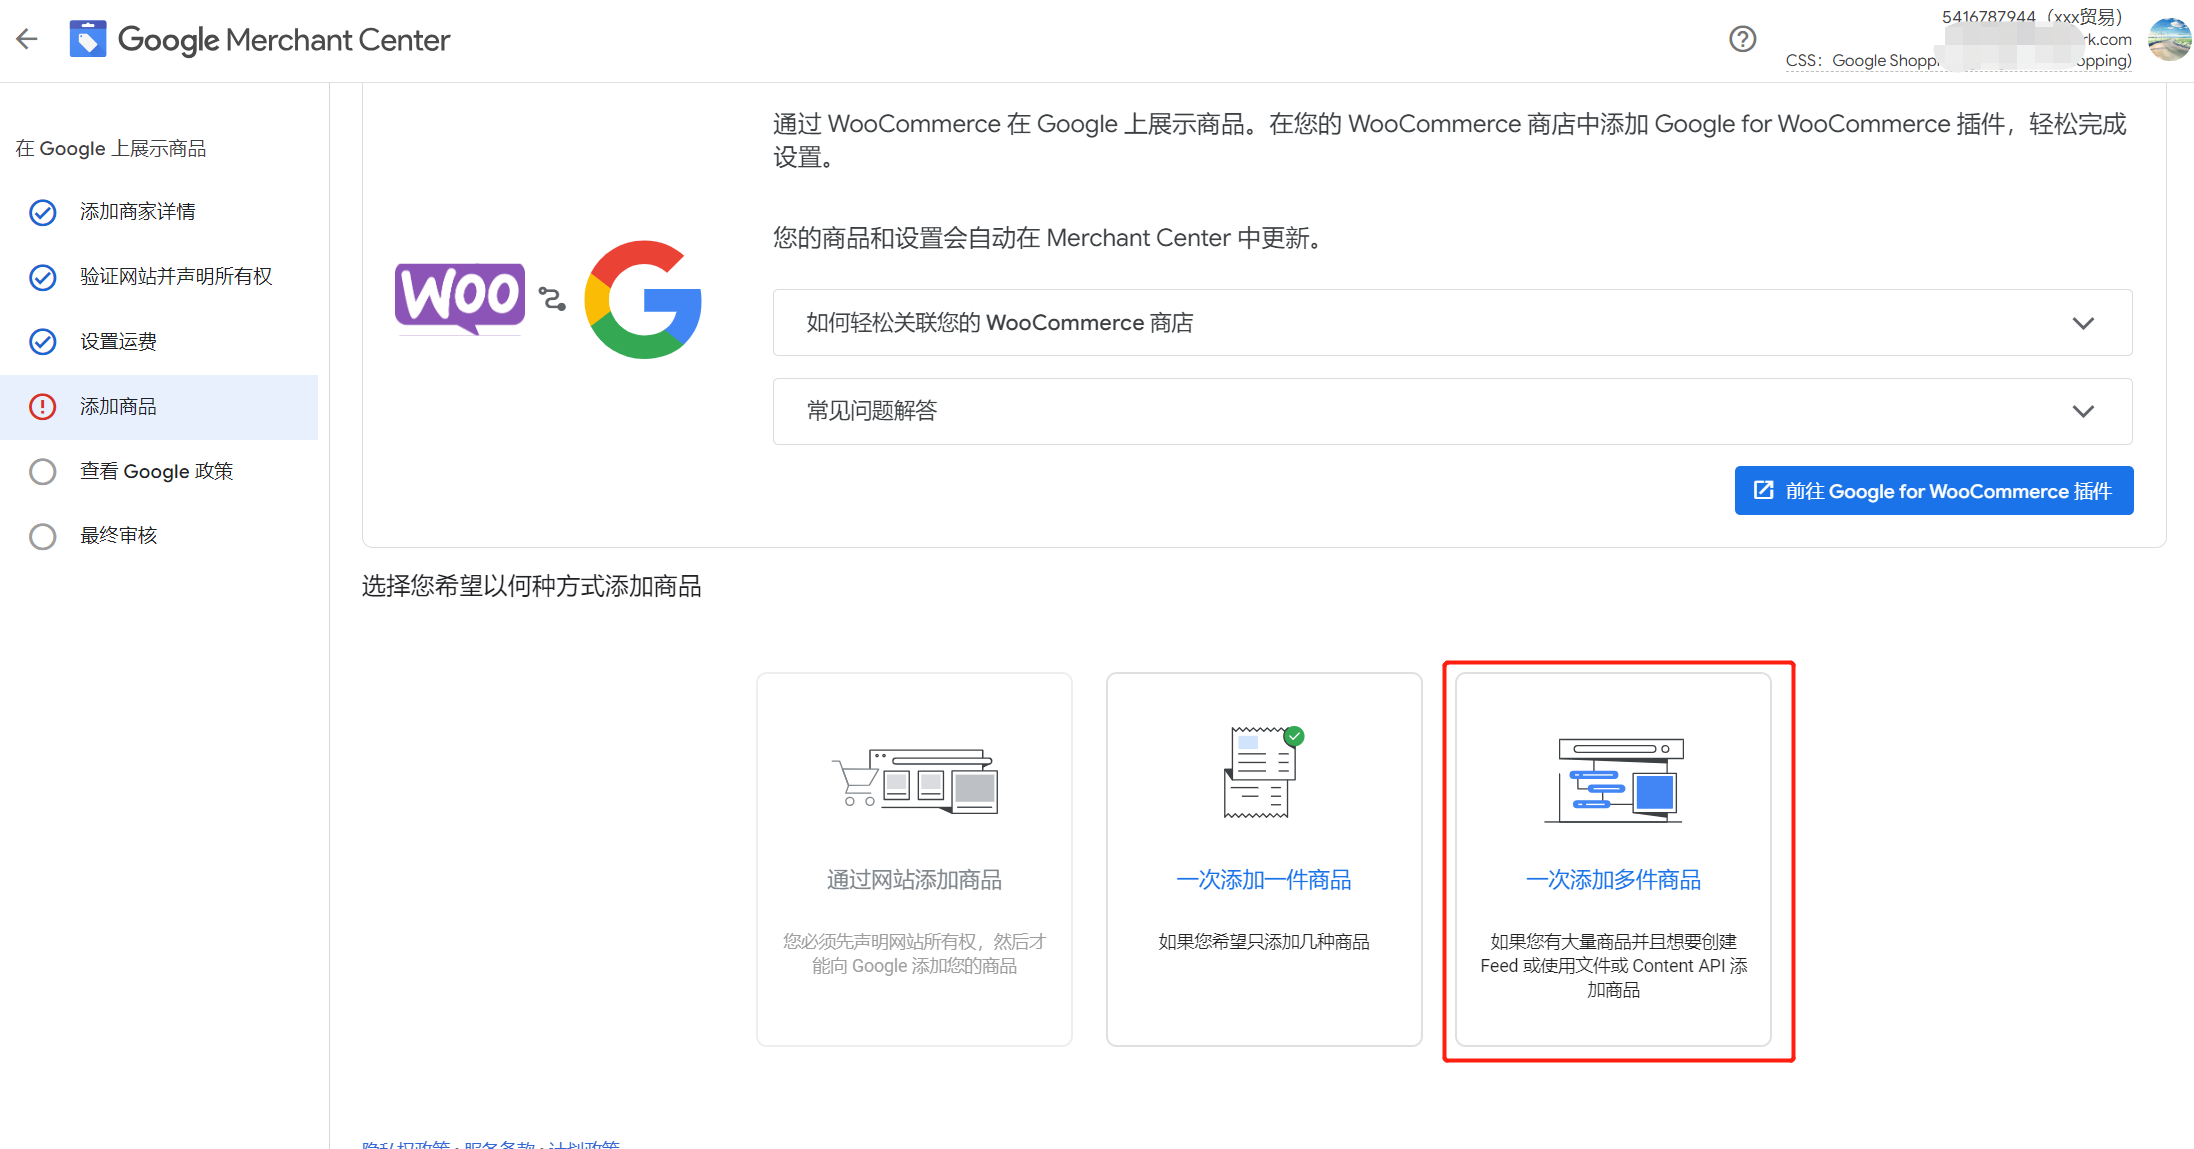
Task: Click 在 Google 上展示商品 sidebar heading
Action: click(x=111, y=149)
